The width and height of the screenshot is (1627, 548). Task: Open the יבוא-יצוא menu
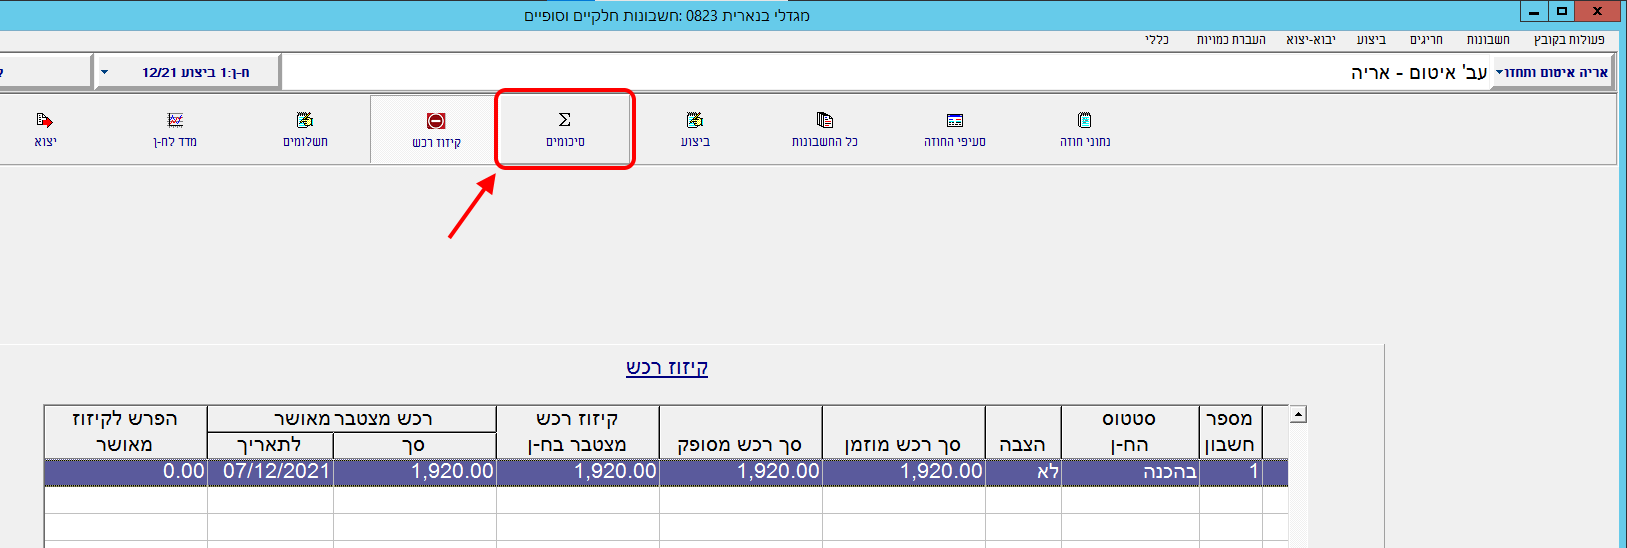click(1310, 40)
